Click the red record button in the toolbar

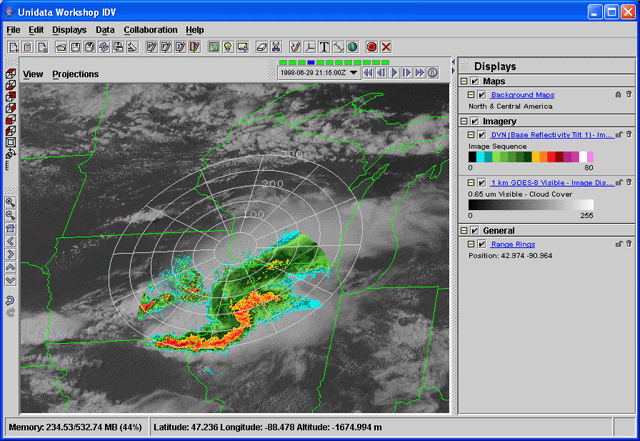(371, 47)
